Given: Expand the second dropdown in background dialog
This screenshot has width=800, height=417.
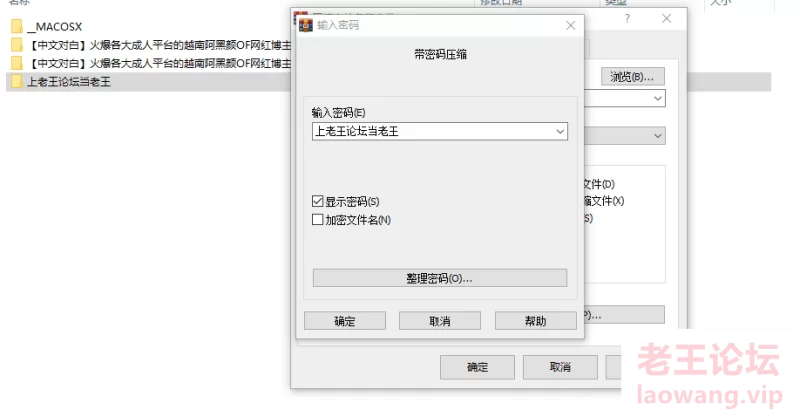Looking at the screenshot, I should [x=658, y=136].
